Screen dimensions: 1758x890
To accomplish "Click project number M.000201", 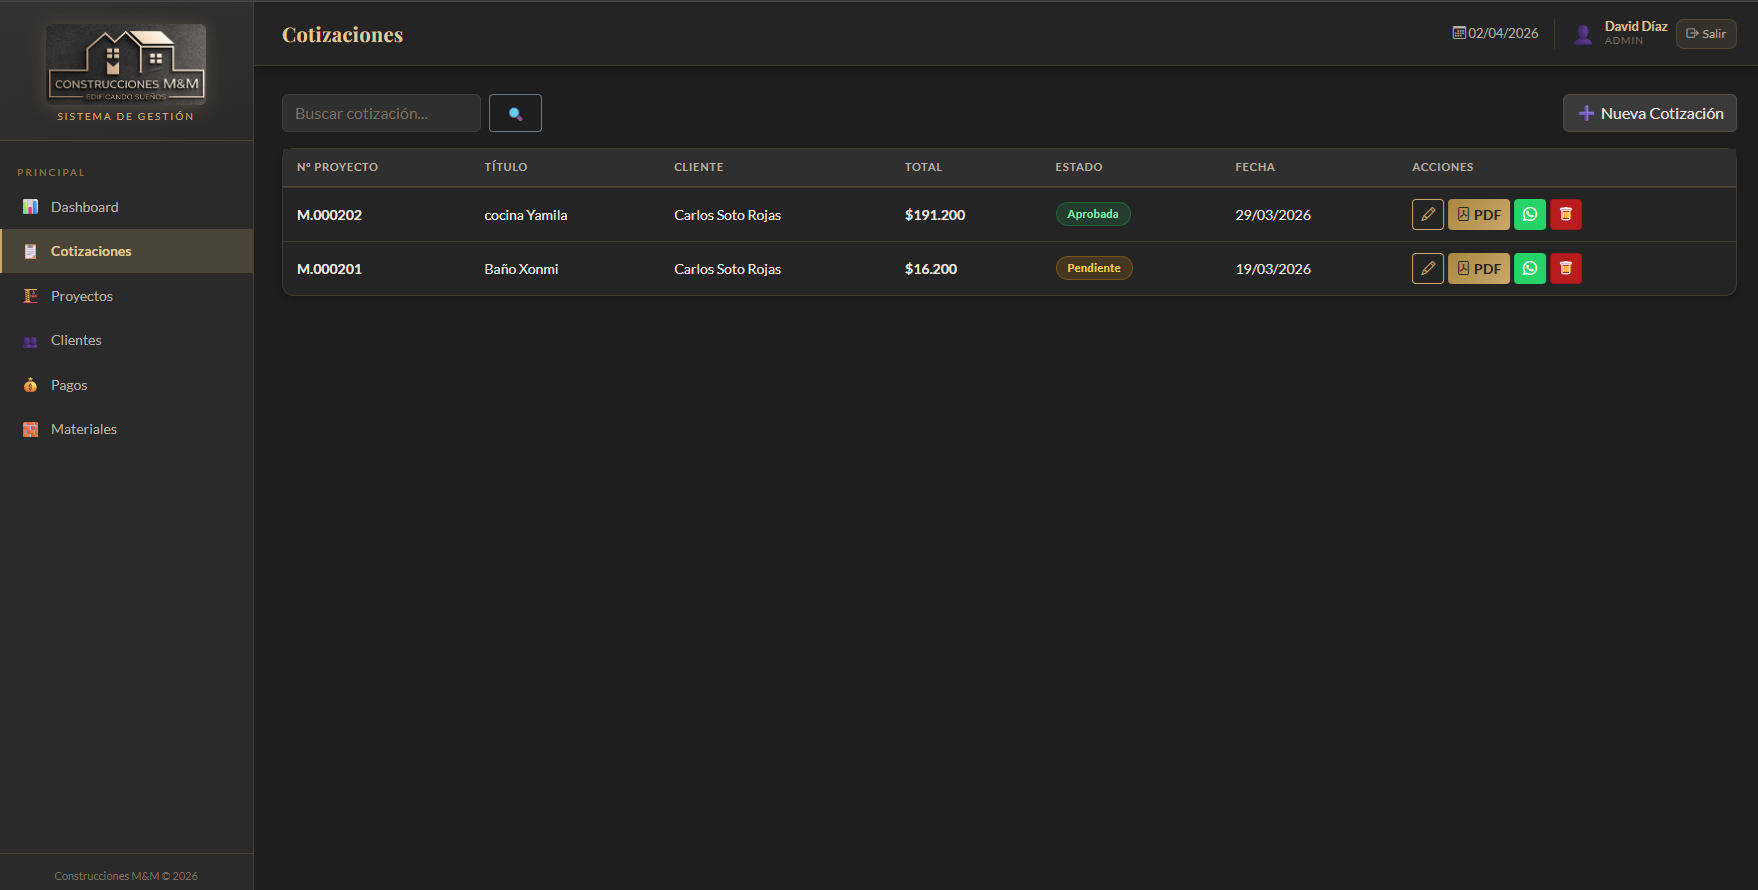I will point(329,269).
